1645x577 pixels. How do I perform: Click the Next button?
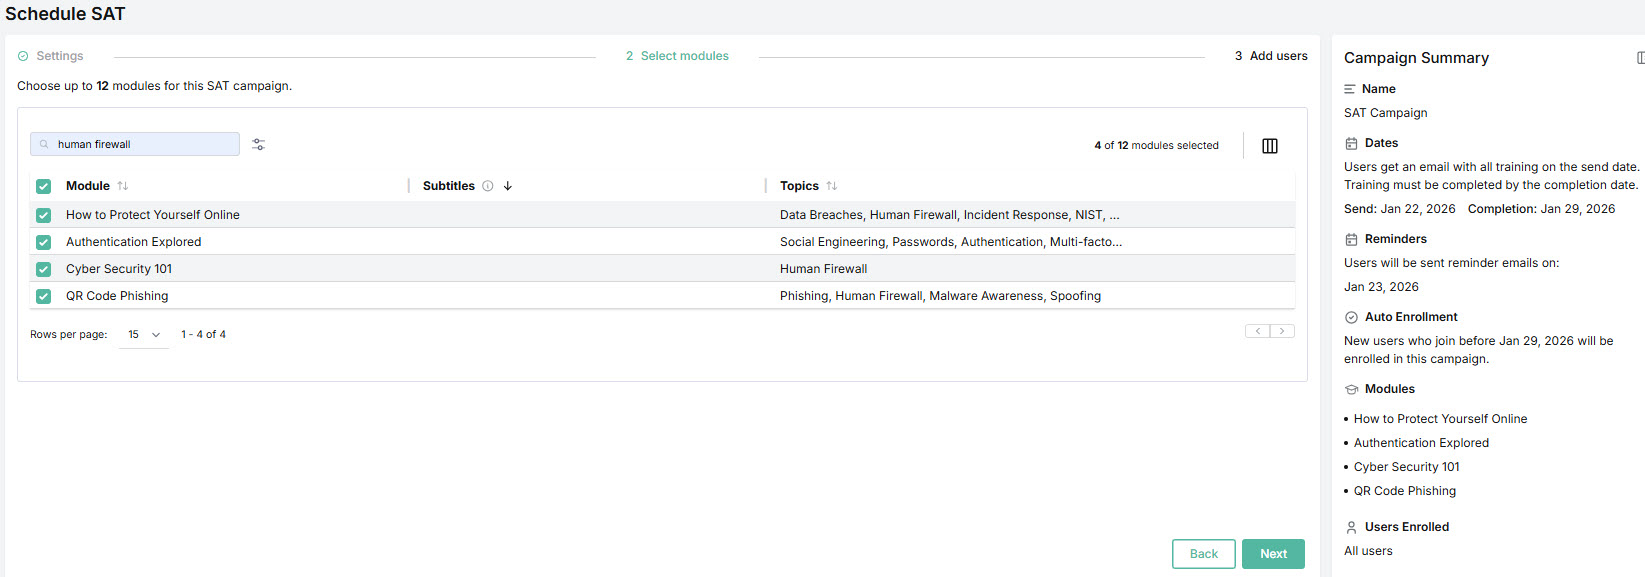[x=1273, y=554]
